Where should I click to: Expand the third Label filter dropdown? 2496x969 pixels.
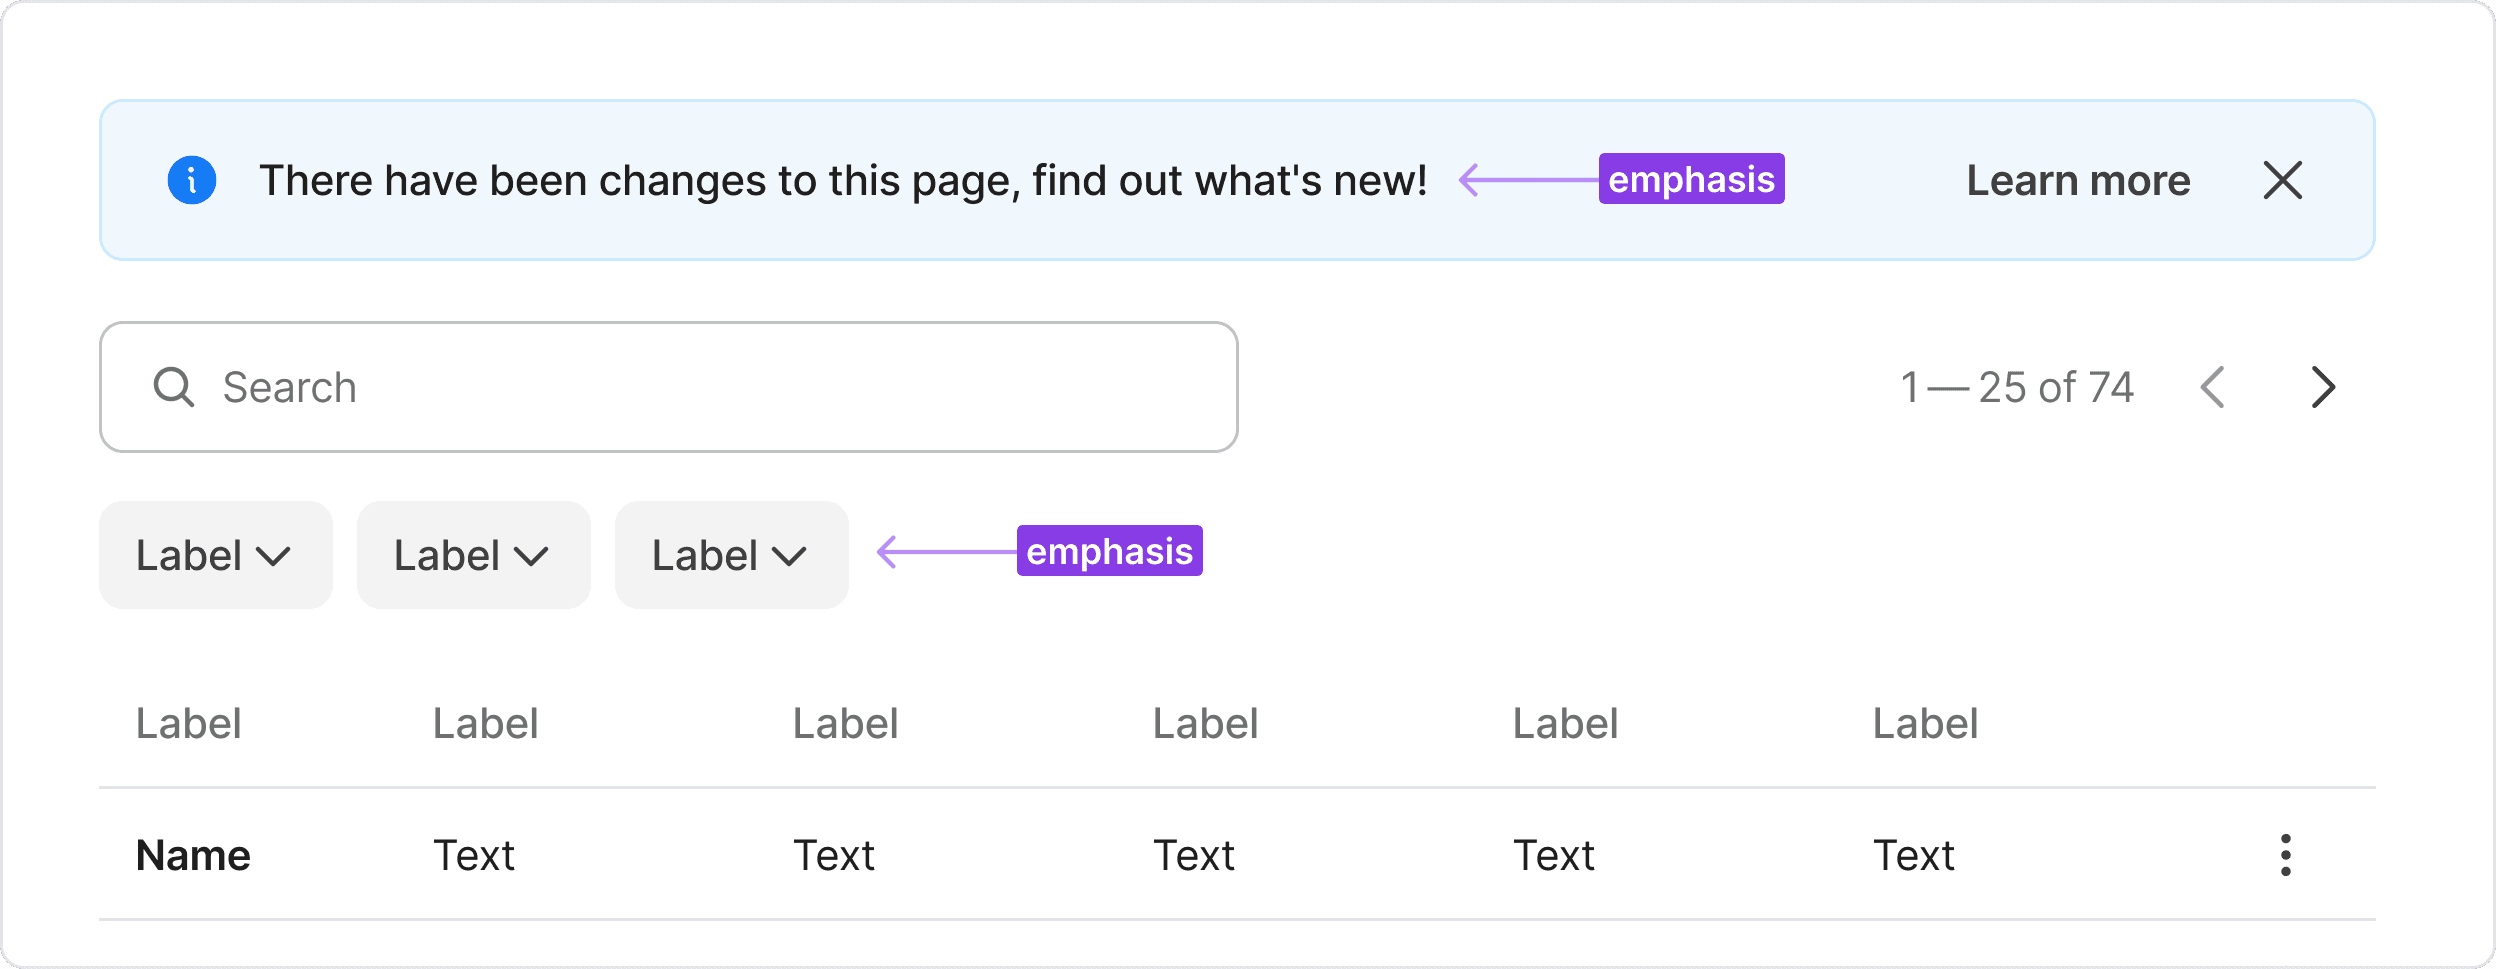(731, 555)
